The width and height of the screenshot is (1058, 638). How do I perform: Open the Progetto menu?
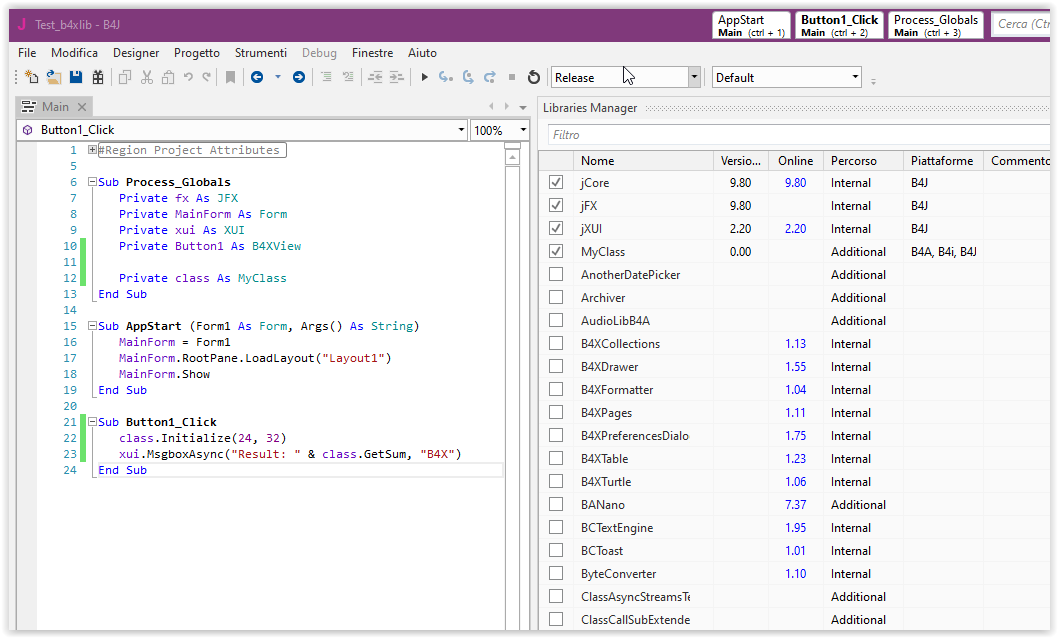197,53
